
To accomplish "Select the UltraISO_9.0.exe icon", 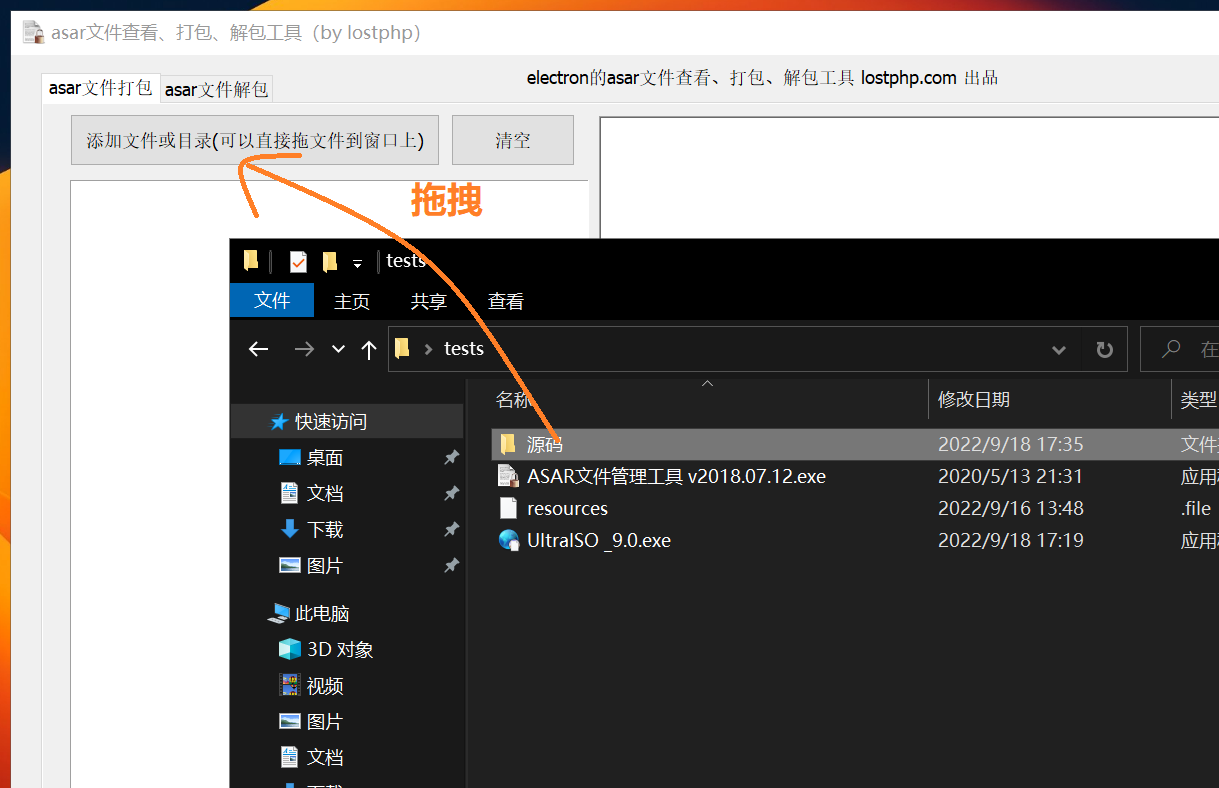I will (509, 540).
